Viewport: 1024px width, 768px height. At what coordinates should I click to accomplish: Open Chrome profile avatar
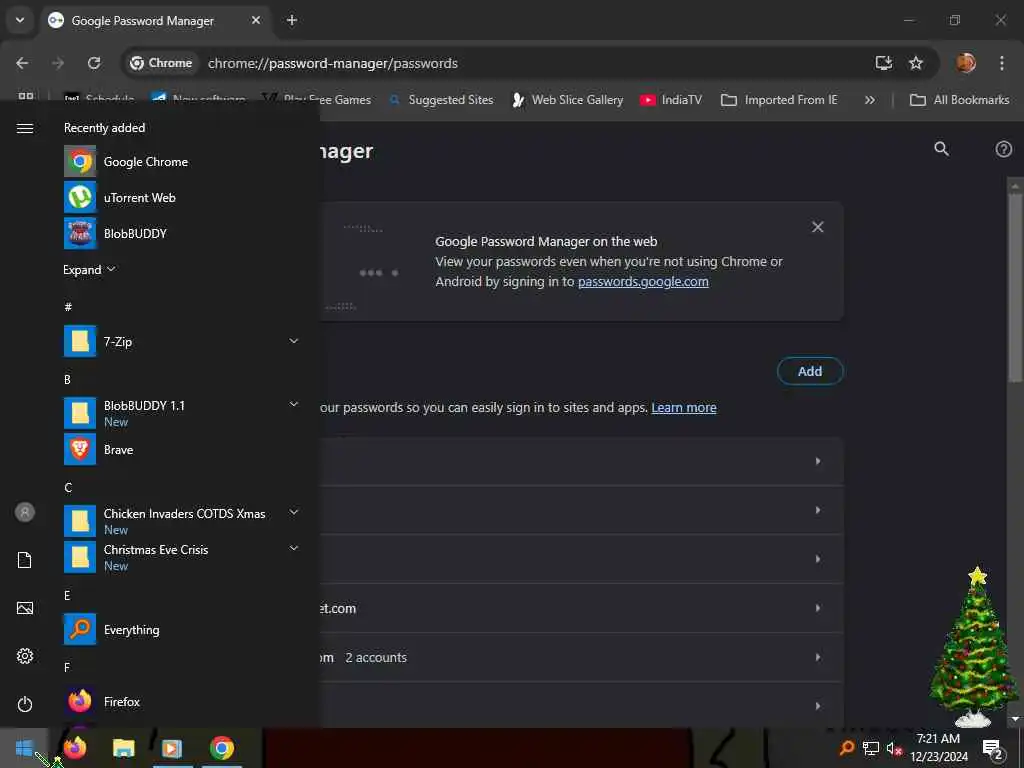pyautogui.click(x=966, y=63)
